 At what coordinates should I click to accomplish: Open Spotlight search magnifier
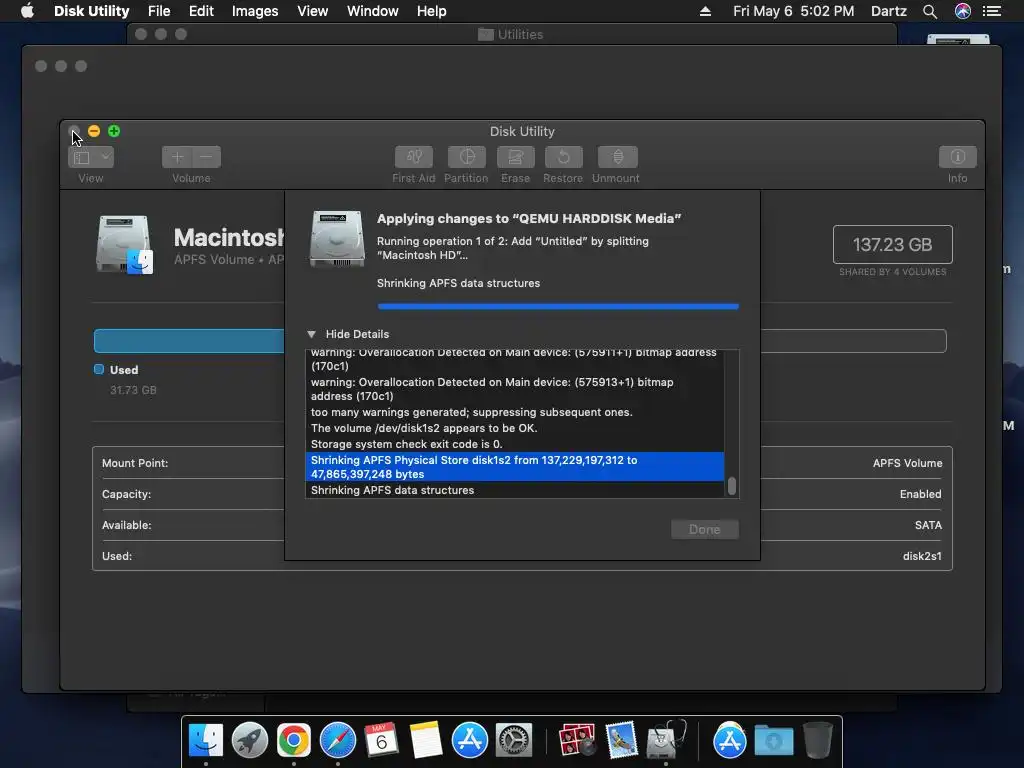pyautogui.click(x=930, y=11)
